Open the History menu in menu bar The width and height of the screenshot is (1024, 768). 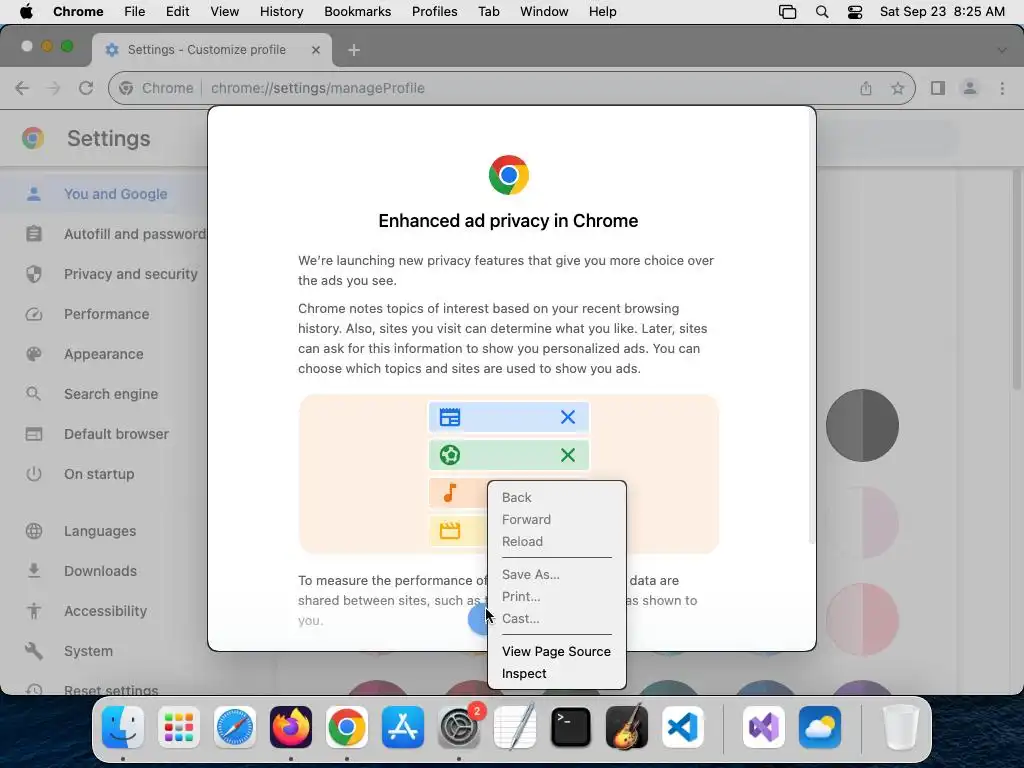pos(281,12)
